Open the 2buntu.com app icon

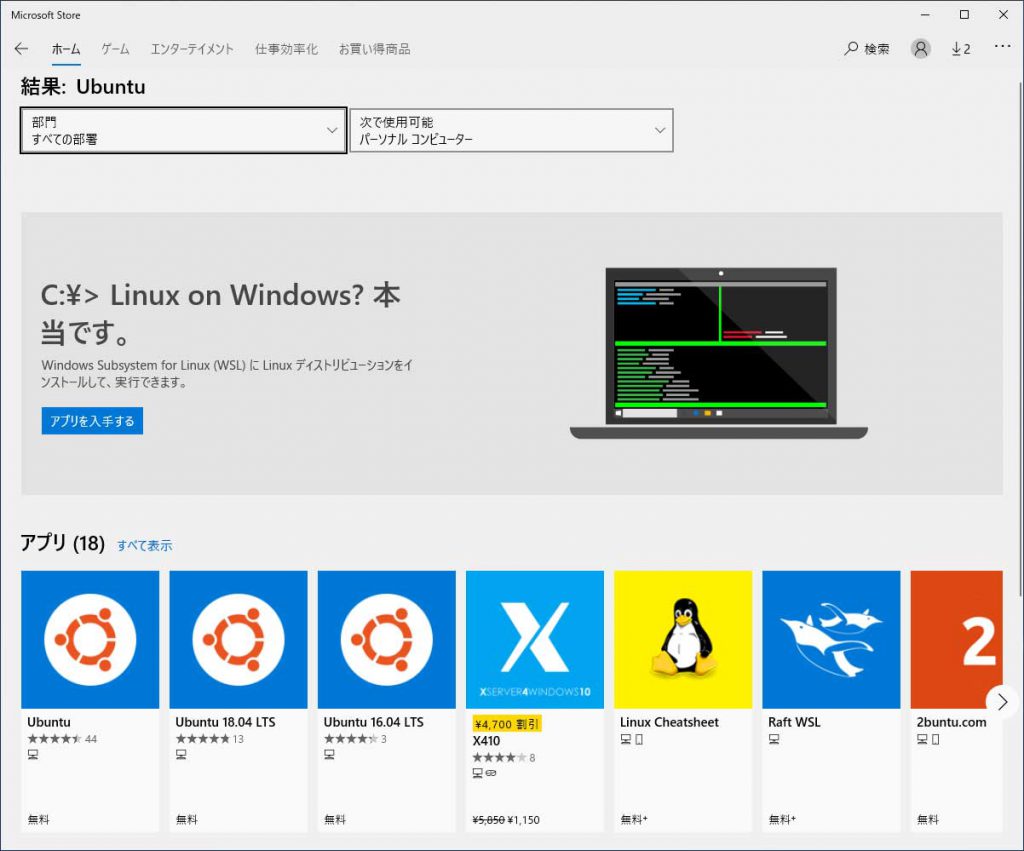point(957,639)
